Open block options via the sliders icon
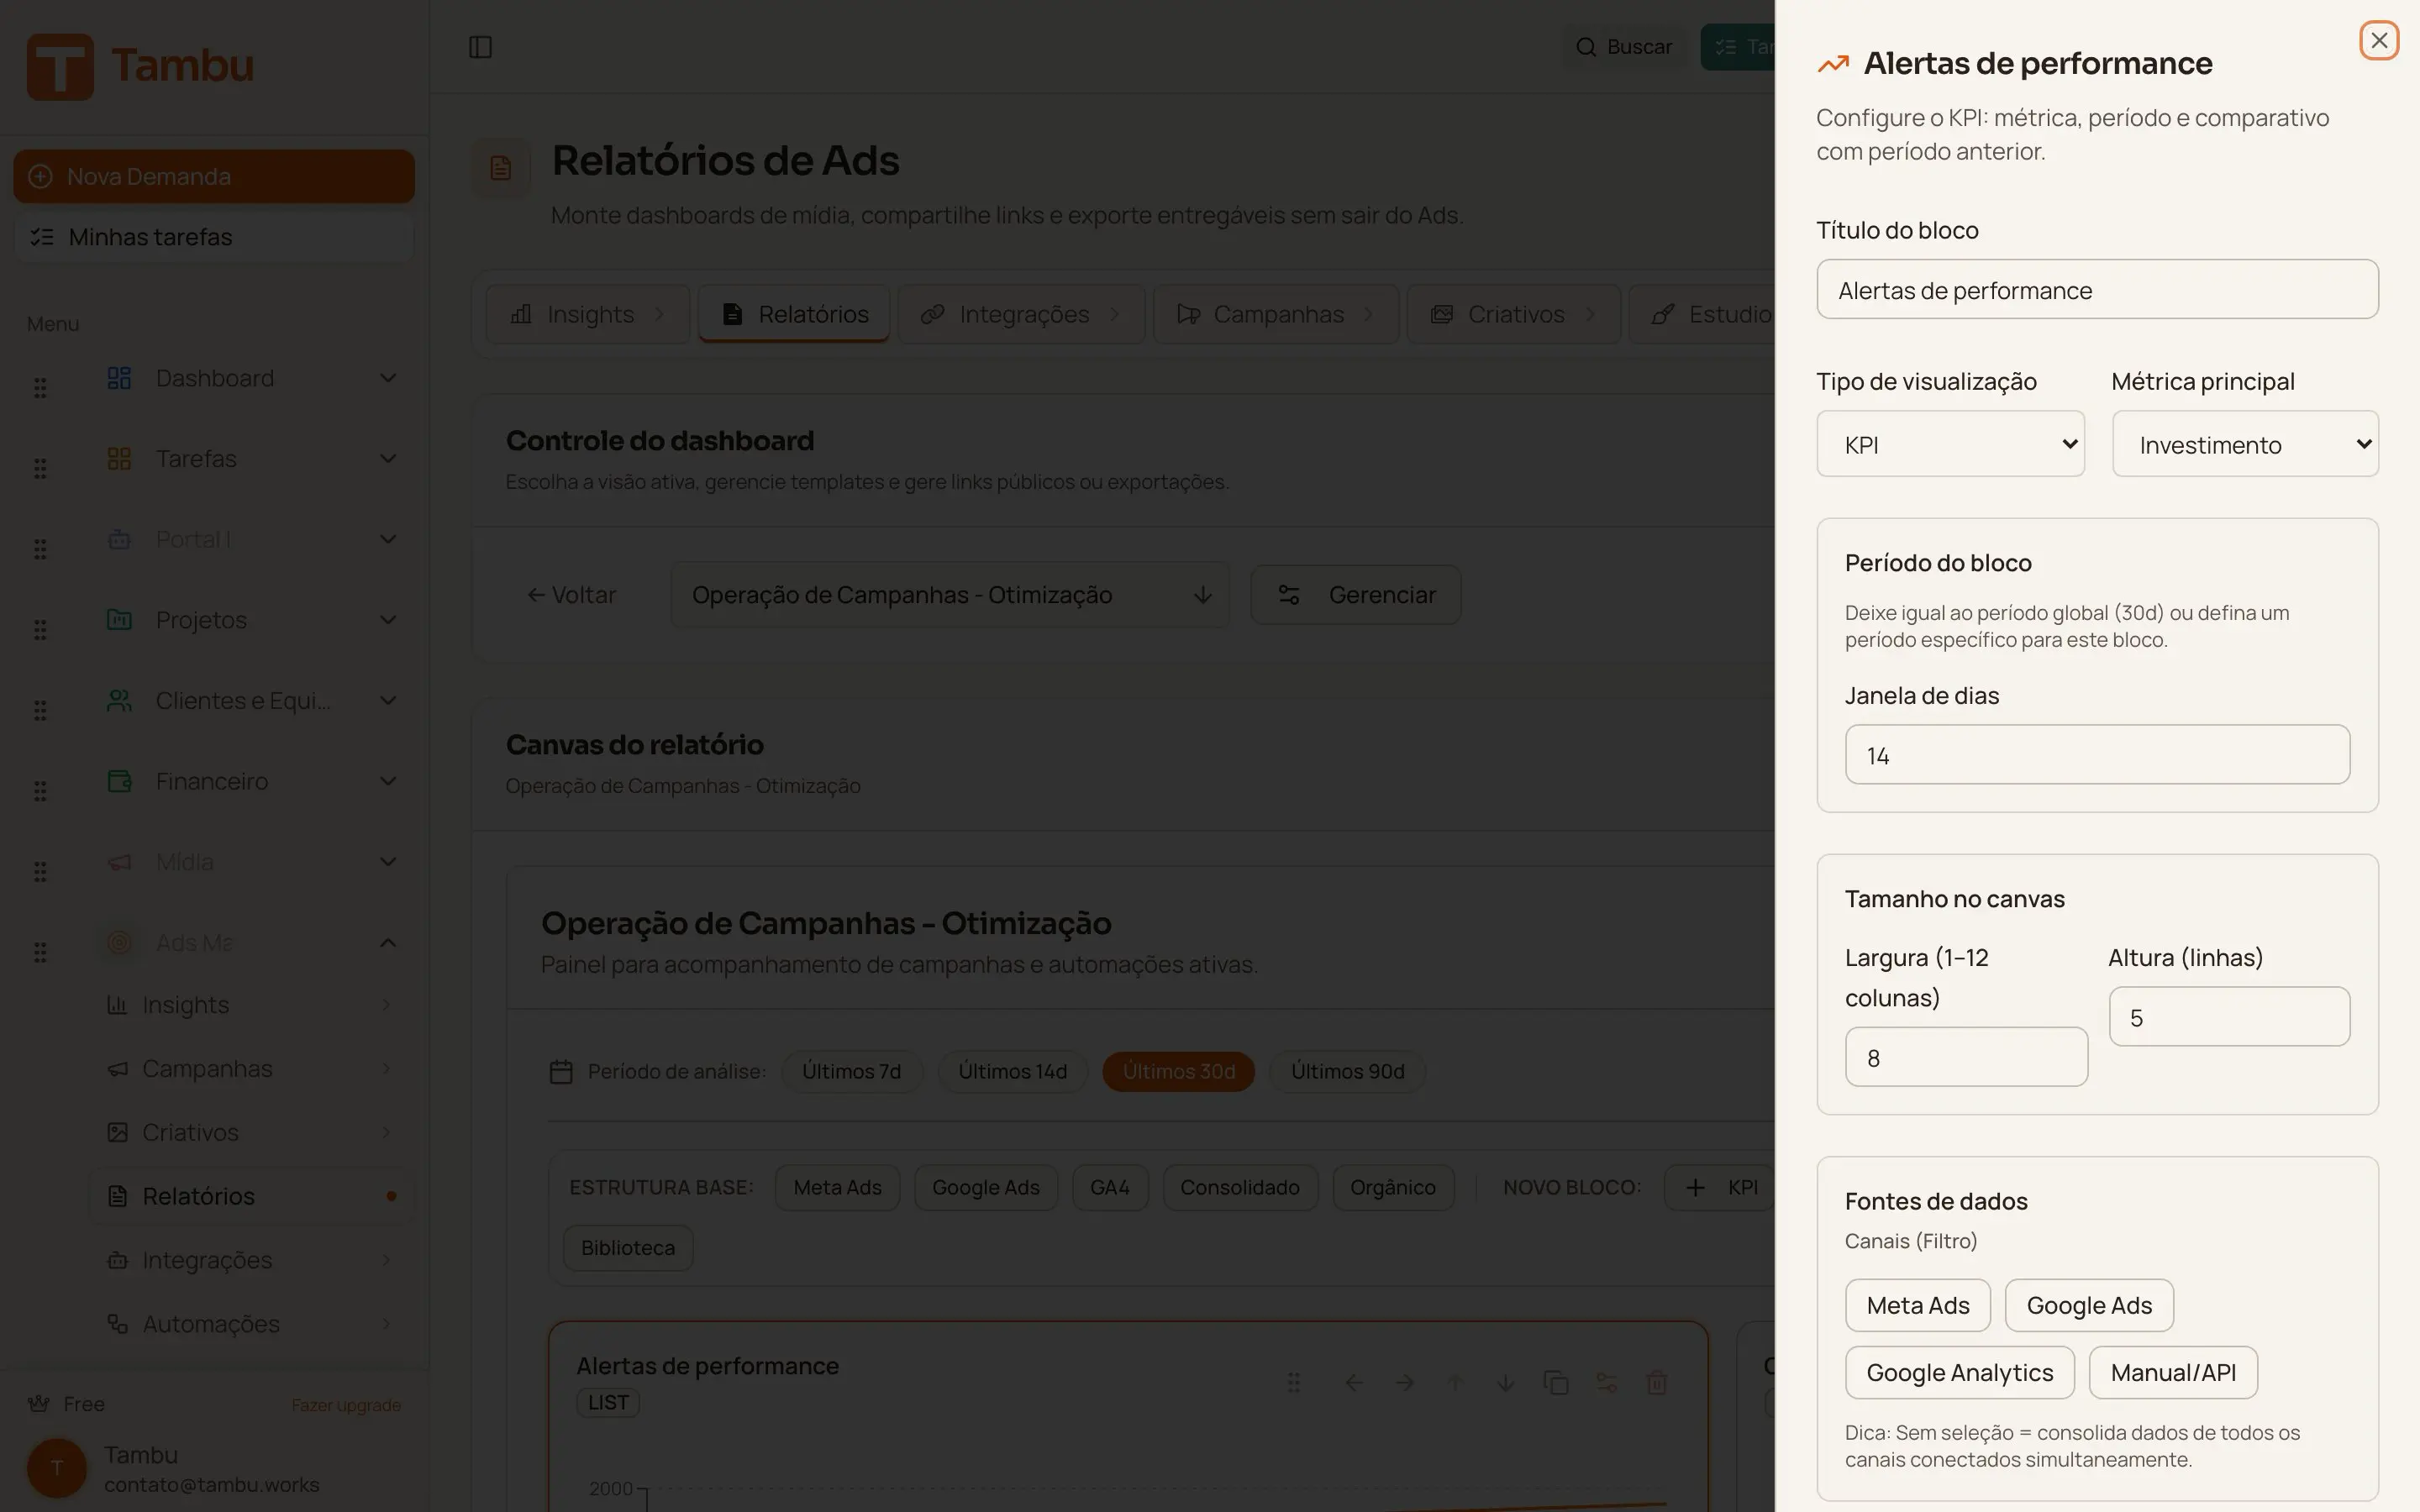 click(1607, 1383)
